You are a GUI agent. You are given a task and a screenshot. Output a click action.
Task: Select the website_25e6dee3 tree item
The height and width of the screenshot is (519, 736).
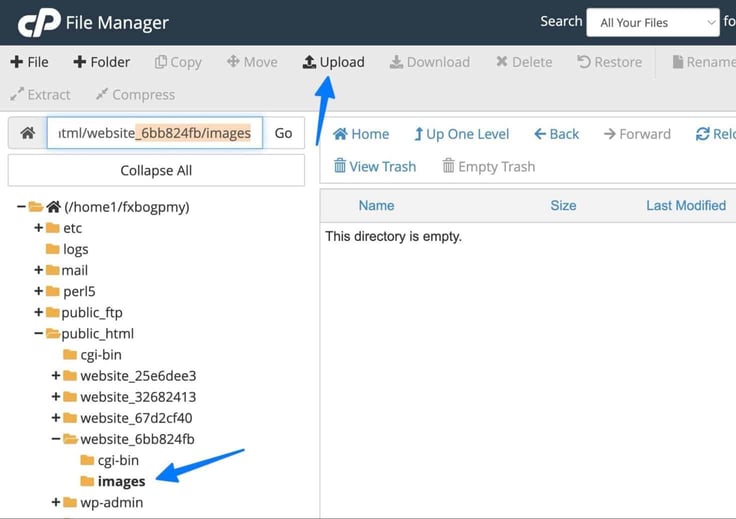click(138, 376)
